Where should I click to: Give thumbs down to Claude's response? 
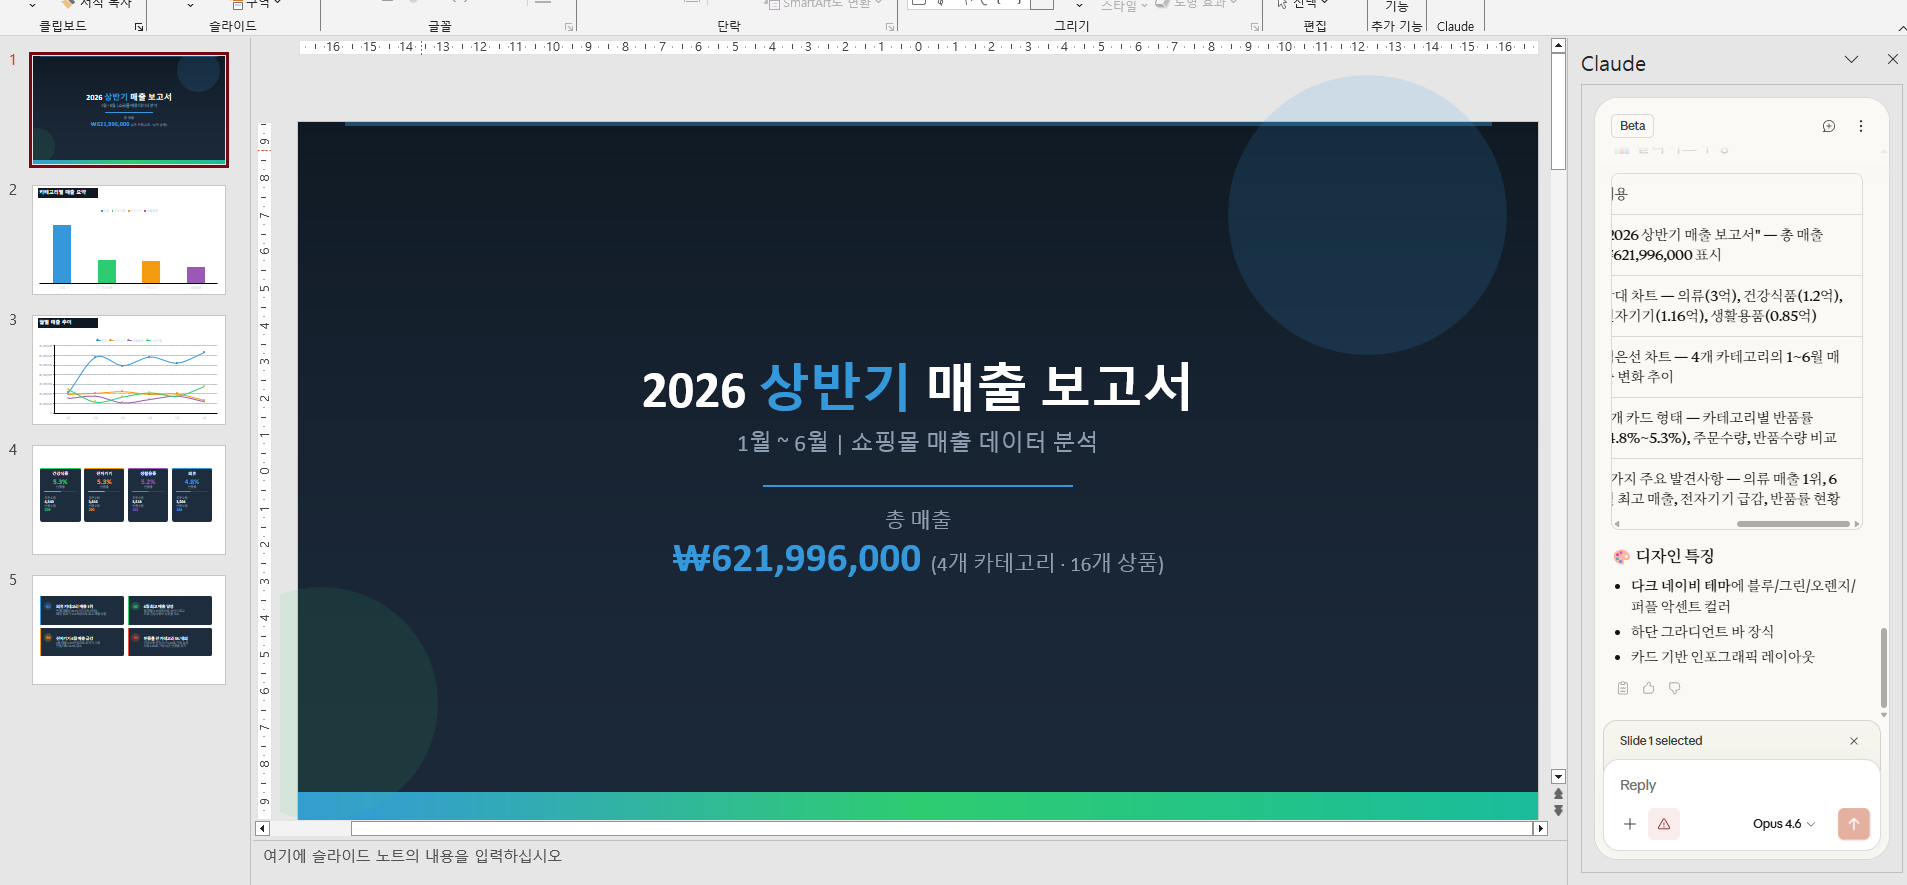click(1674, 688)
